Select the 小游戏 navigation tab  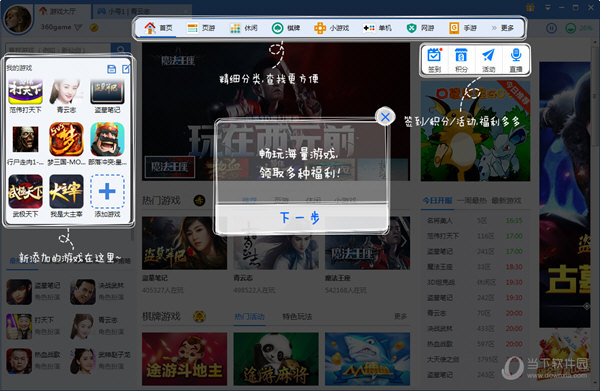[331, 28]
